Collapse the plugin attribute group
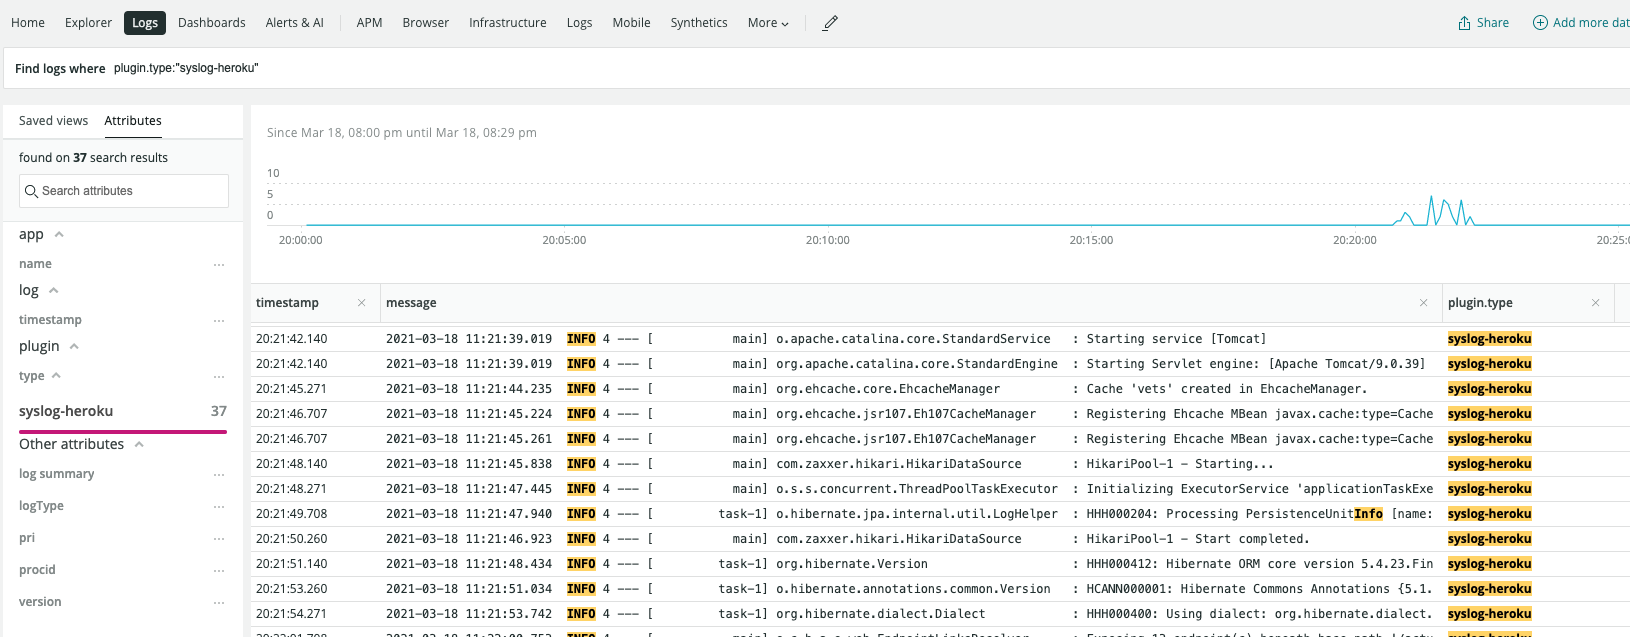This screenshot has width=1630, height=637. (74, 346)
